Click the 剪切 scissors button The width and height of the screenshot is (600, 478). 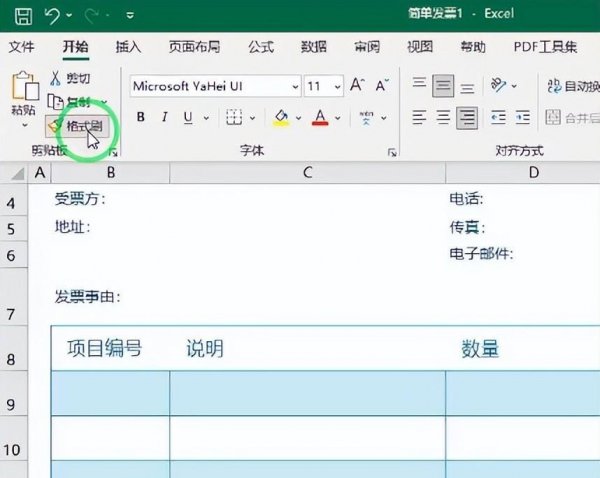70,78
